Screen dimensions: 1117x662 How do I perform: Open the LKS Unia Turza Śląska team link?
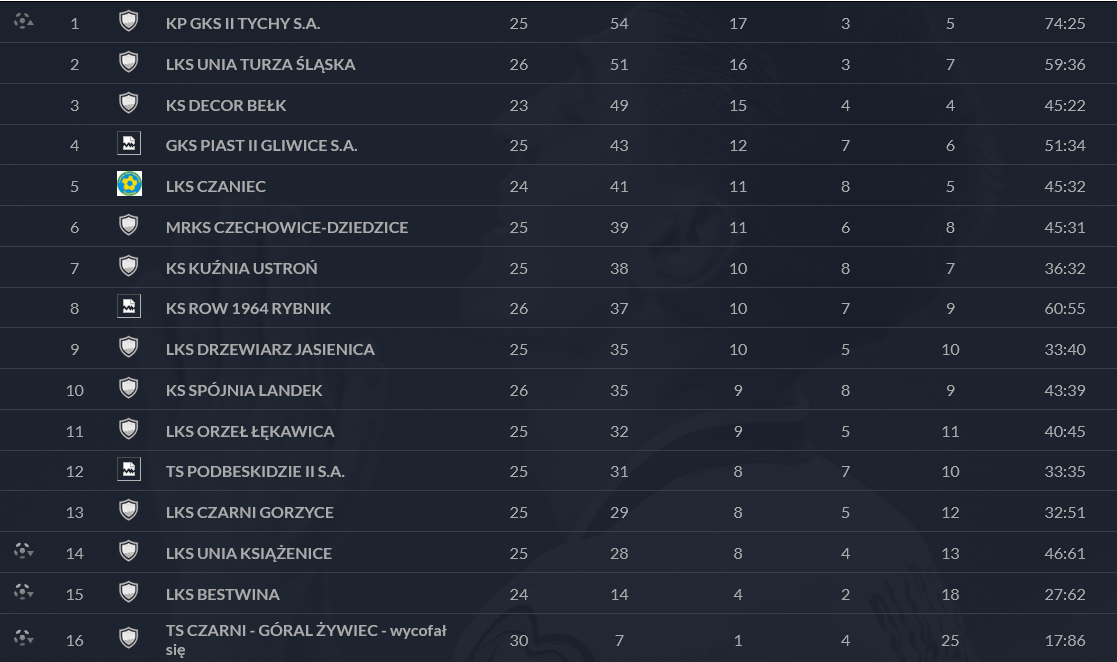point(260,64)
